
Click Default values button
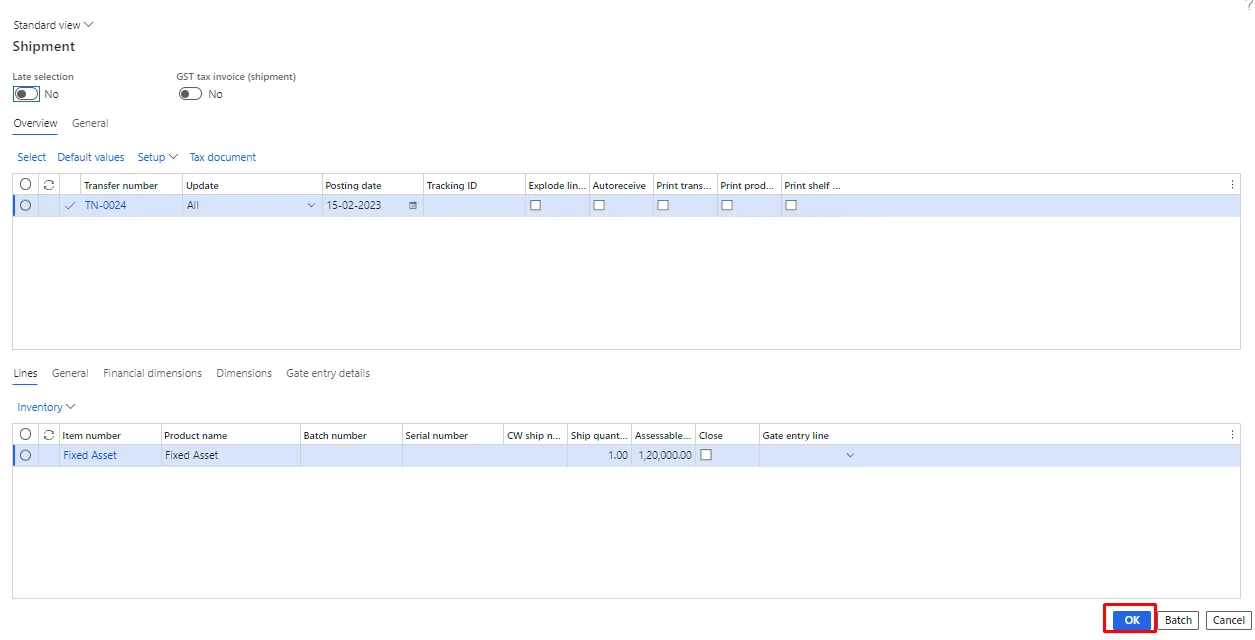click(x=91, y=157)
